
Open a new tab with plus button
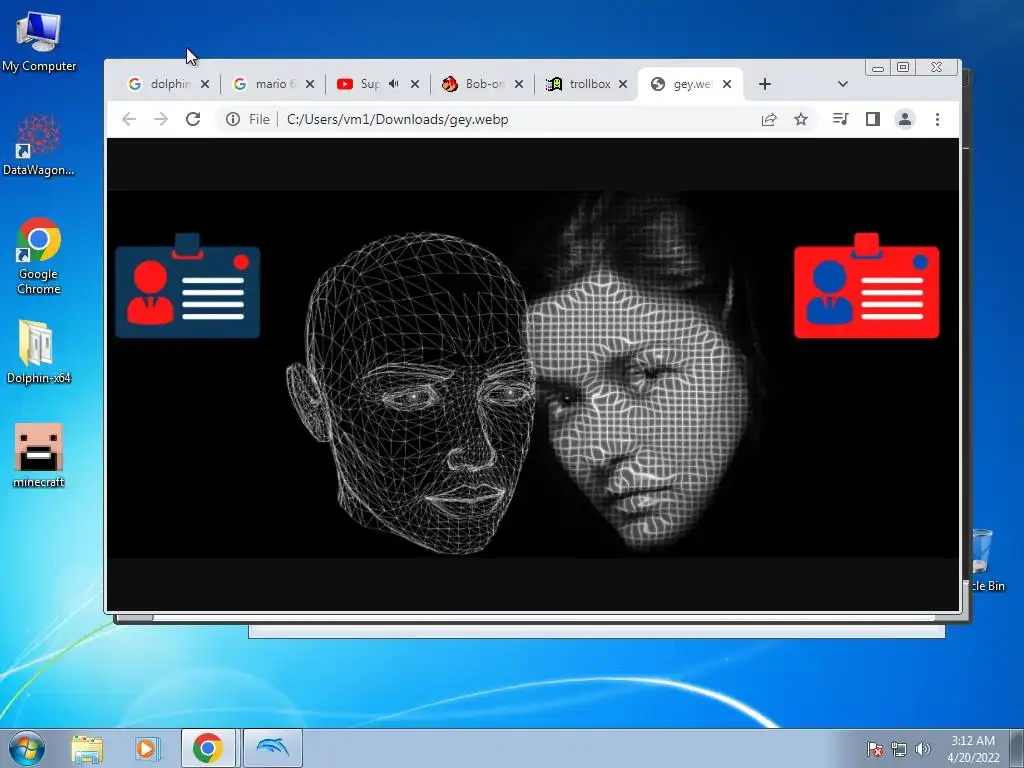click(x=765, y=84)
